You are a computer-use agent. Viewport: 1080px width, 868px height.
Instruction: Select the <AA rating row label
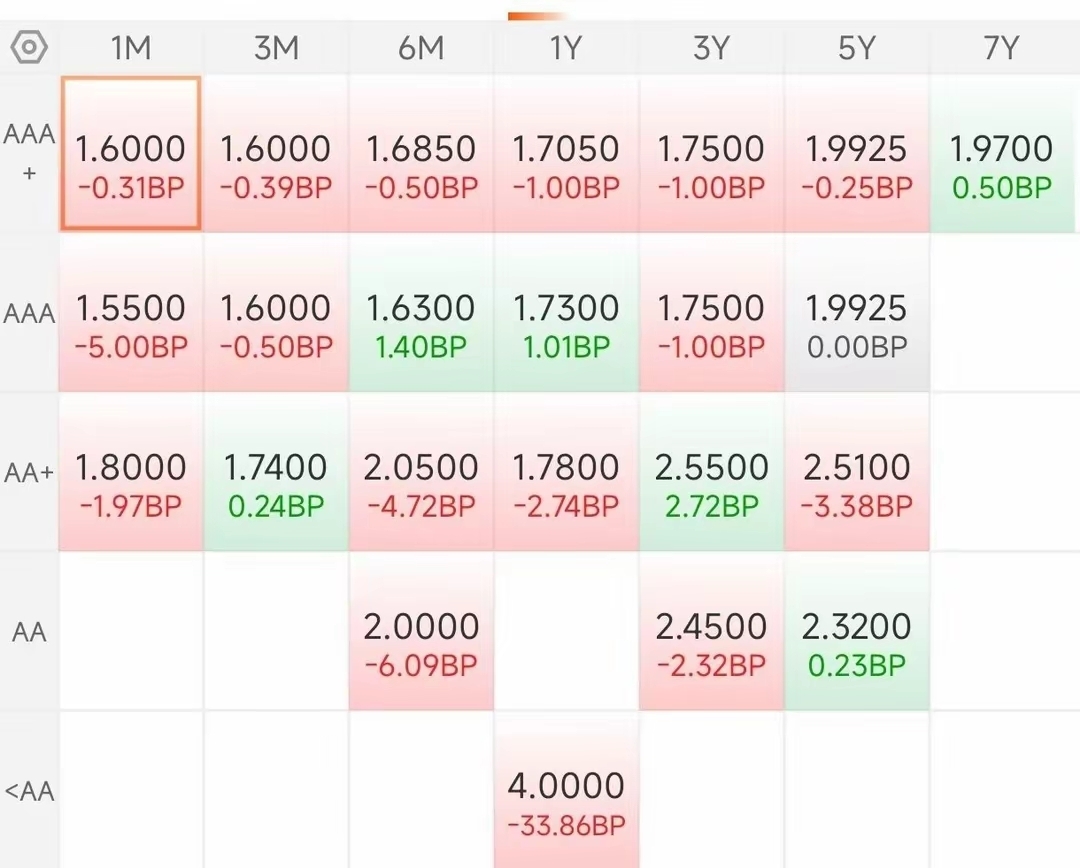click(x=29, y=790)
